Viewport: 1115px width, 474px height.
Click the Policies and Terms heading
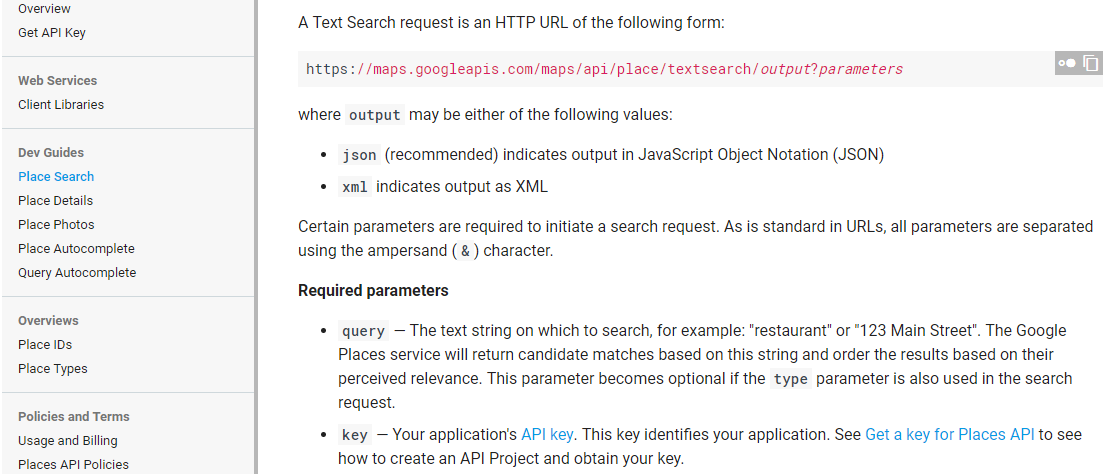(x=74, y=416)
